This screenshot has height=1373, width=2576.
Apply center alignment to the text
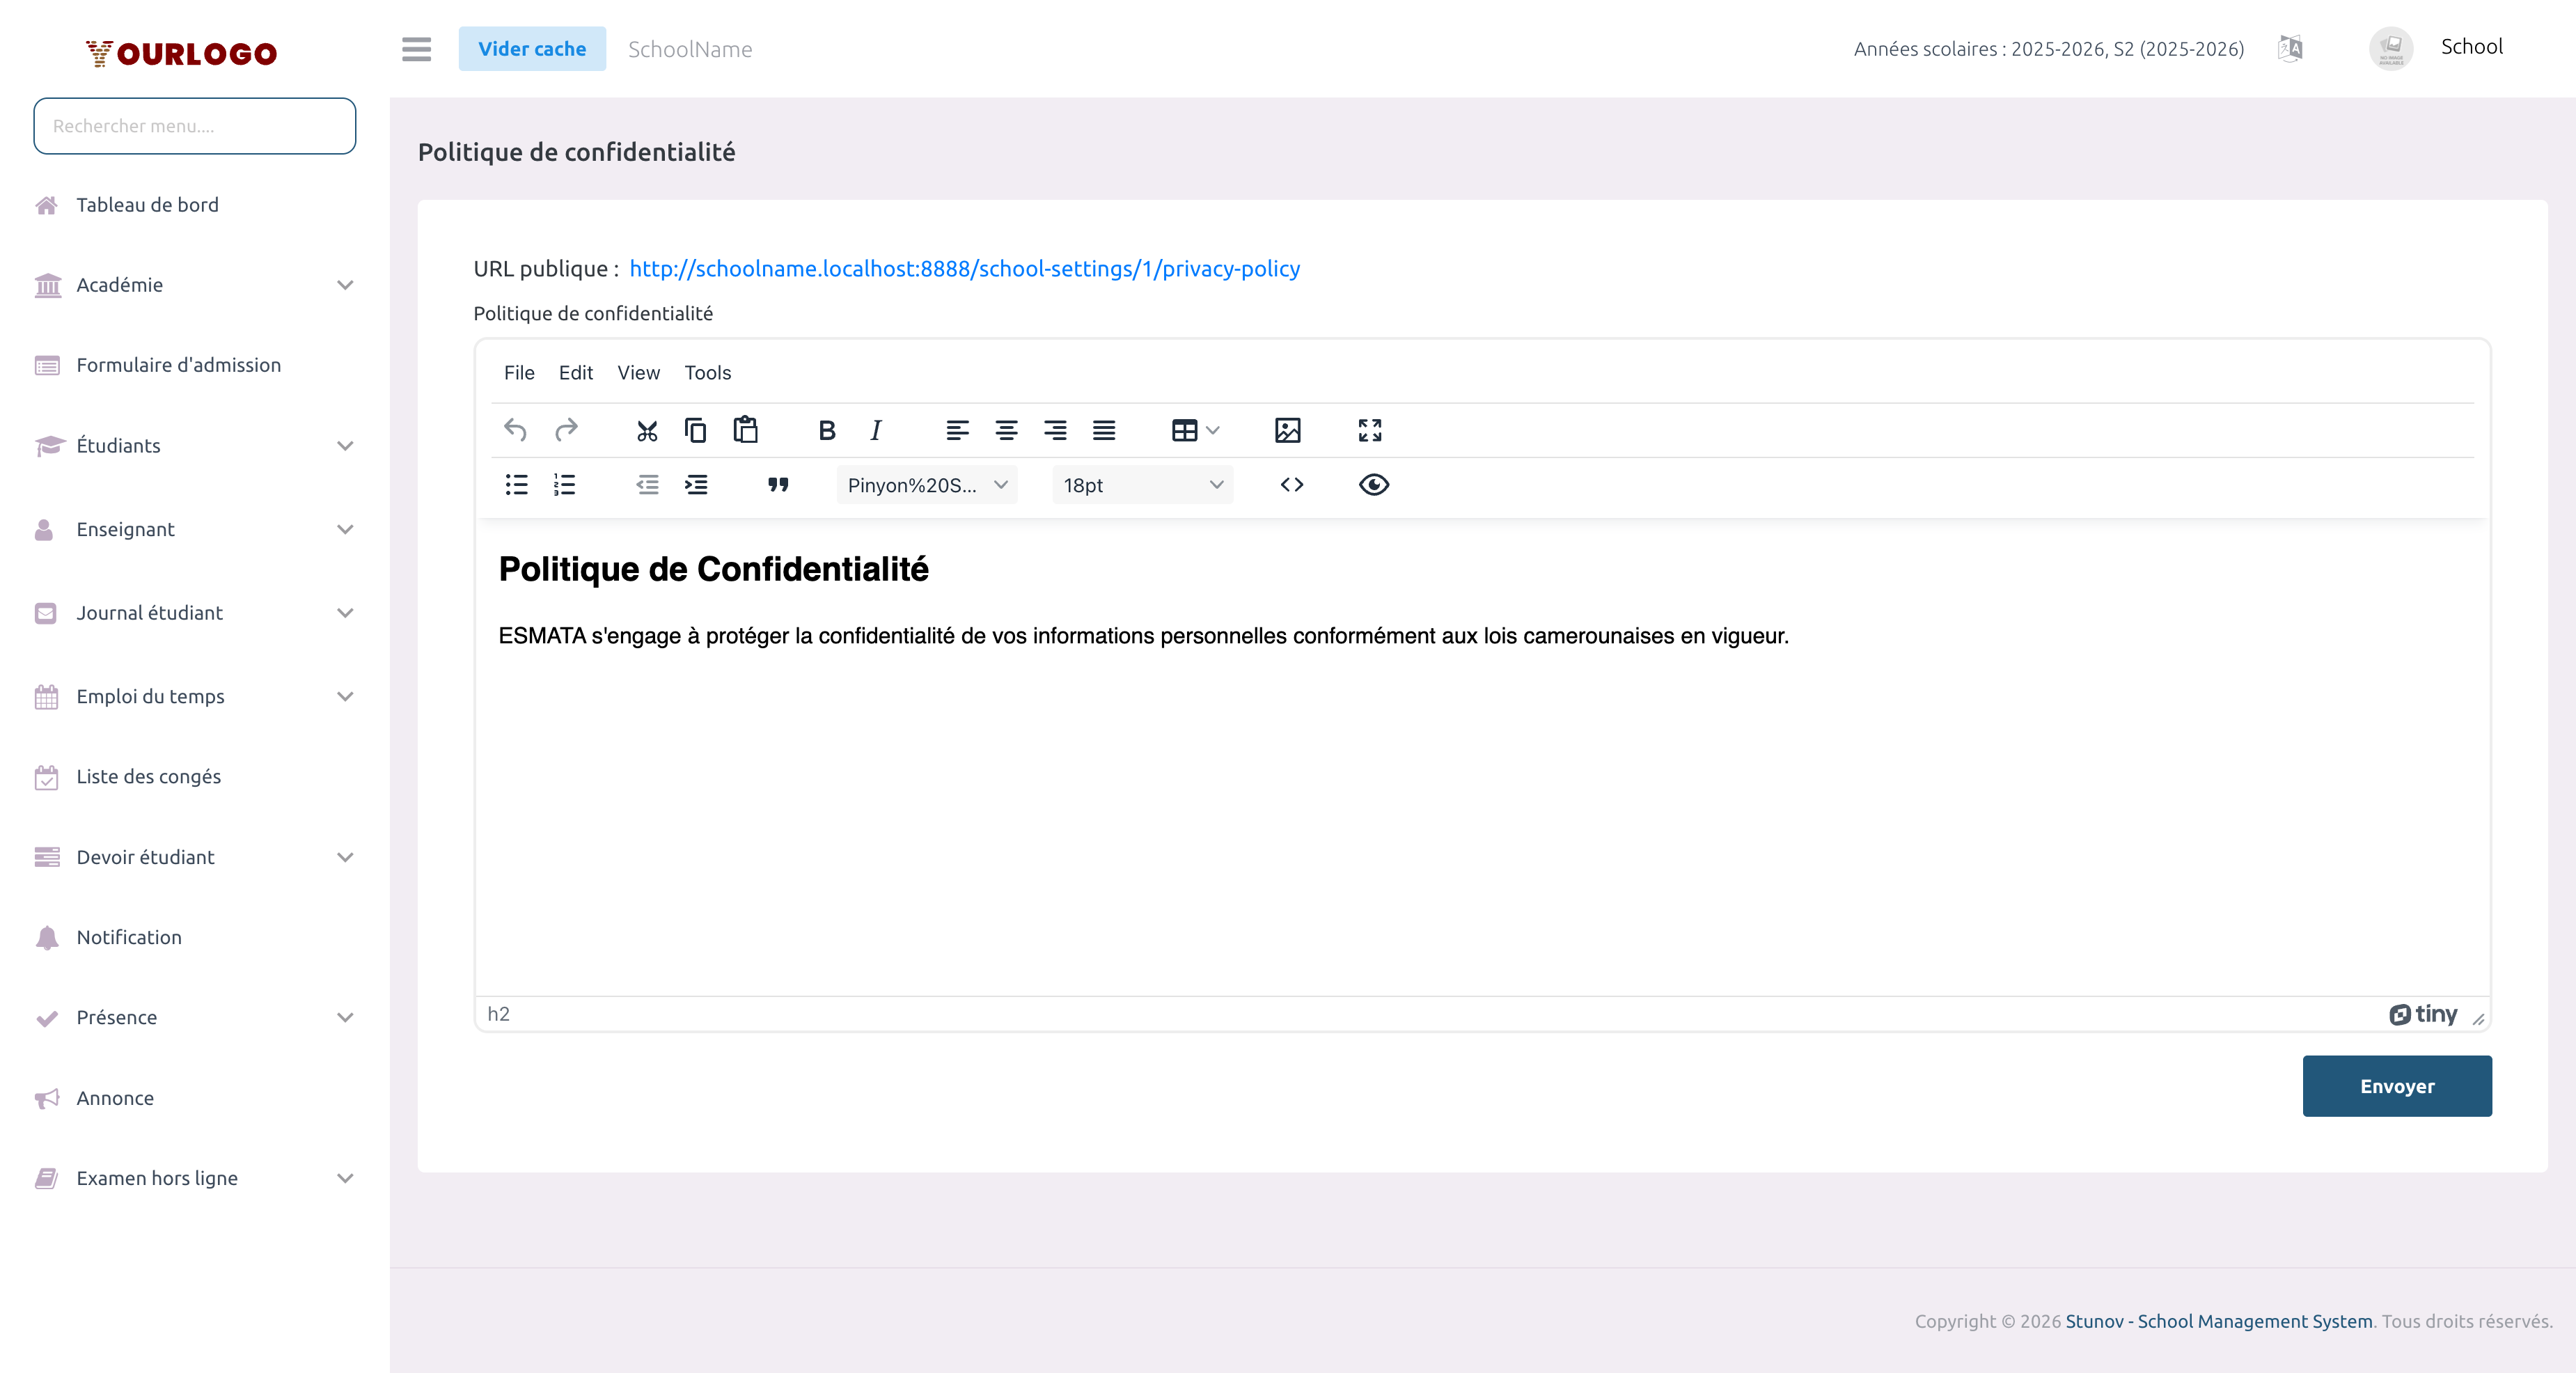pos(1007,430)
